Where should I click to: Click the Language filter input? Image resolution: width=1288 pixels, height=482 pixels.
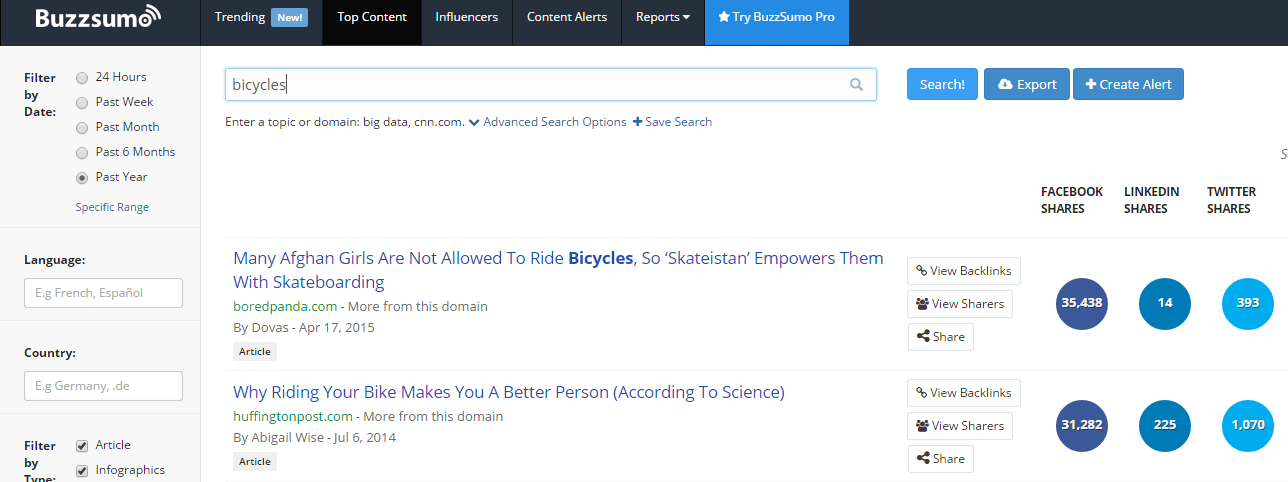(x=103, y=293)
